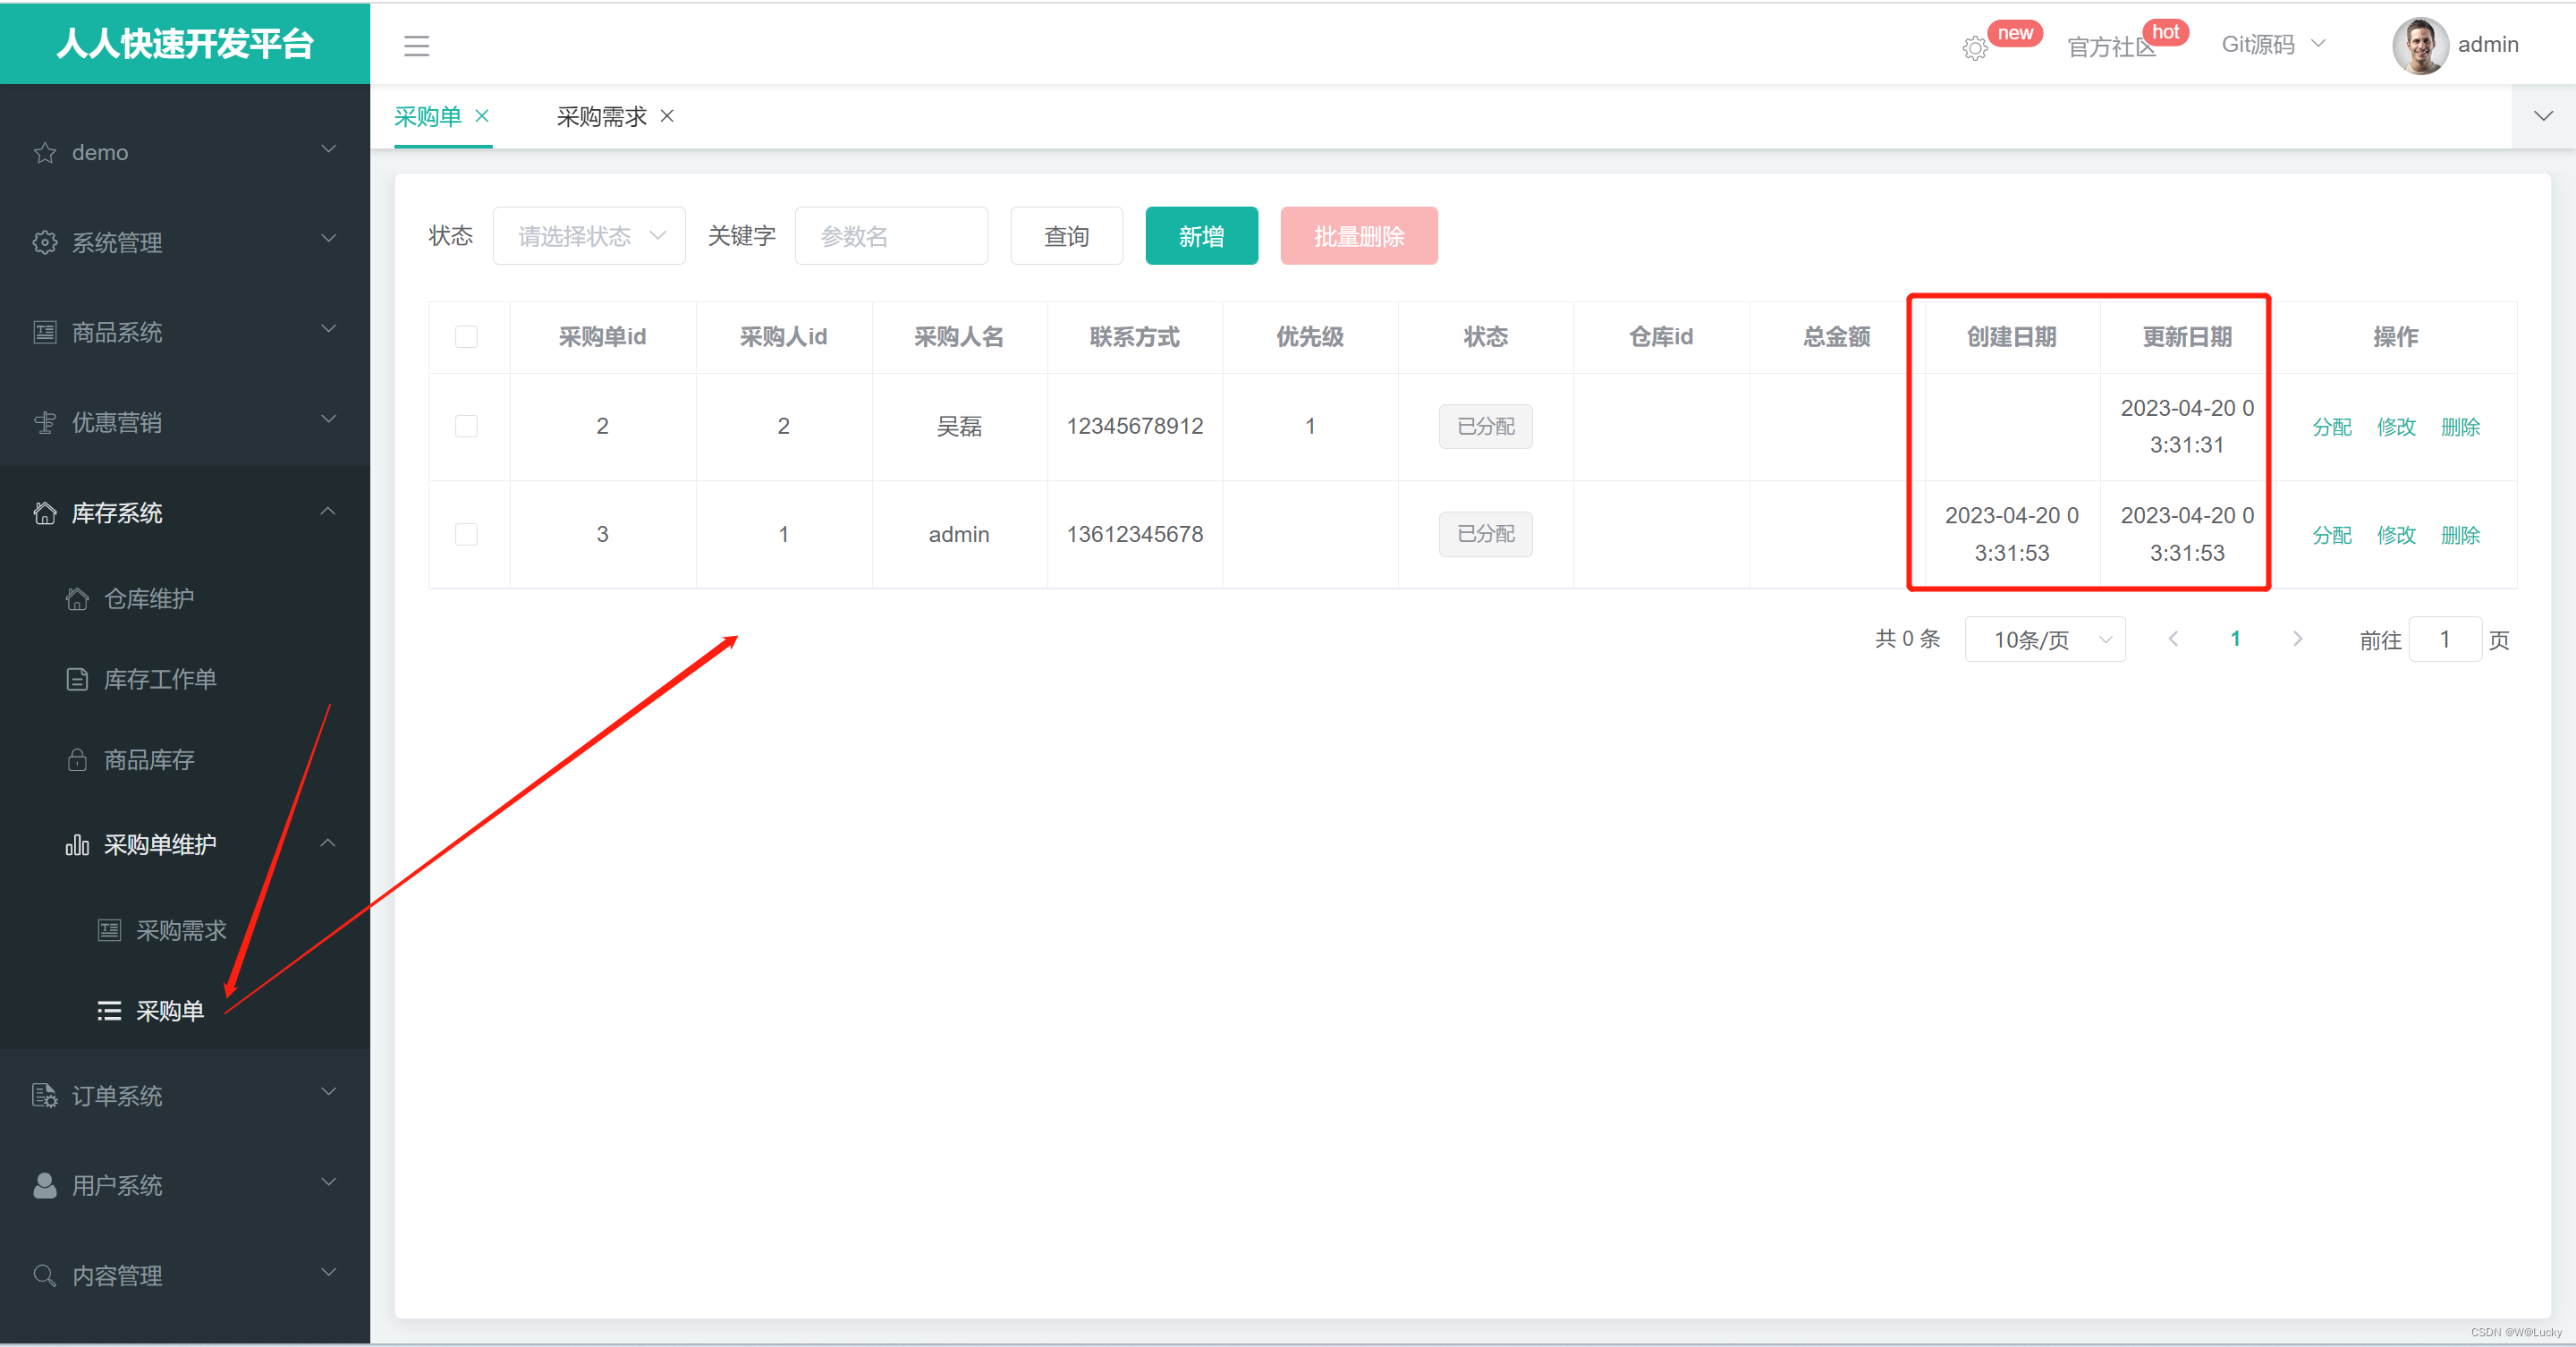This screenshot has width=2576, height=1347.
Task: Open the 请选择状态 status dropdown
Action: pos(589,236)
